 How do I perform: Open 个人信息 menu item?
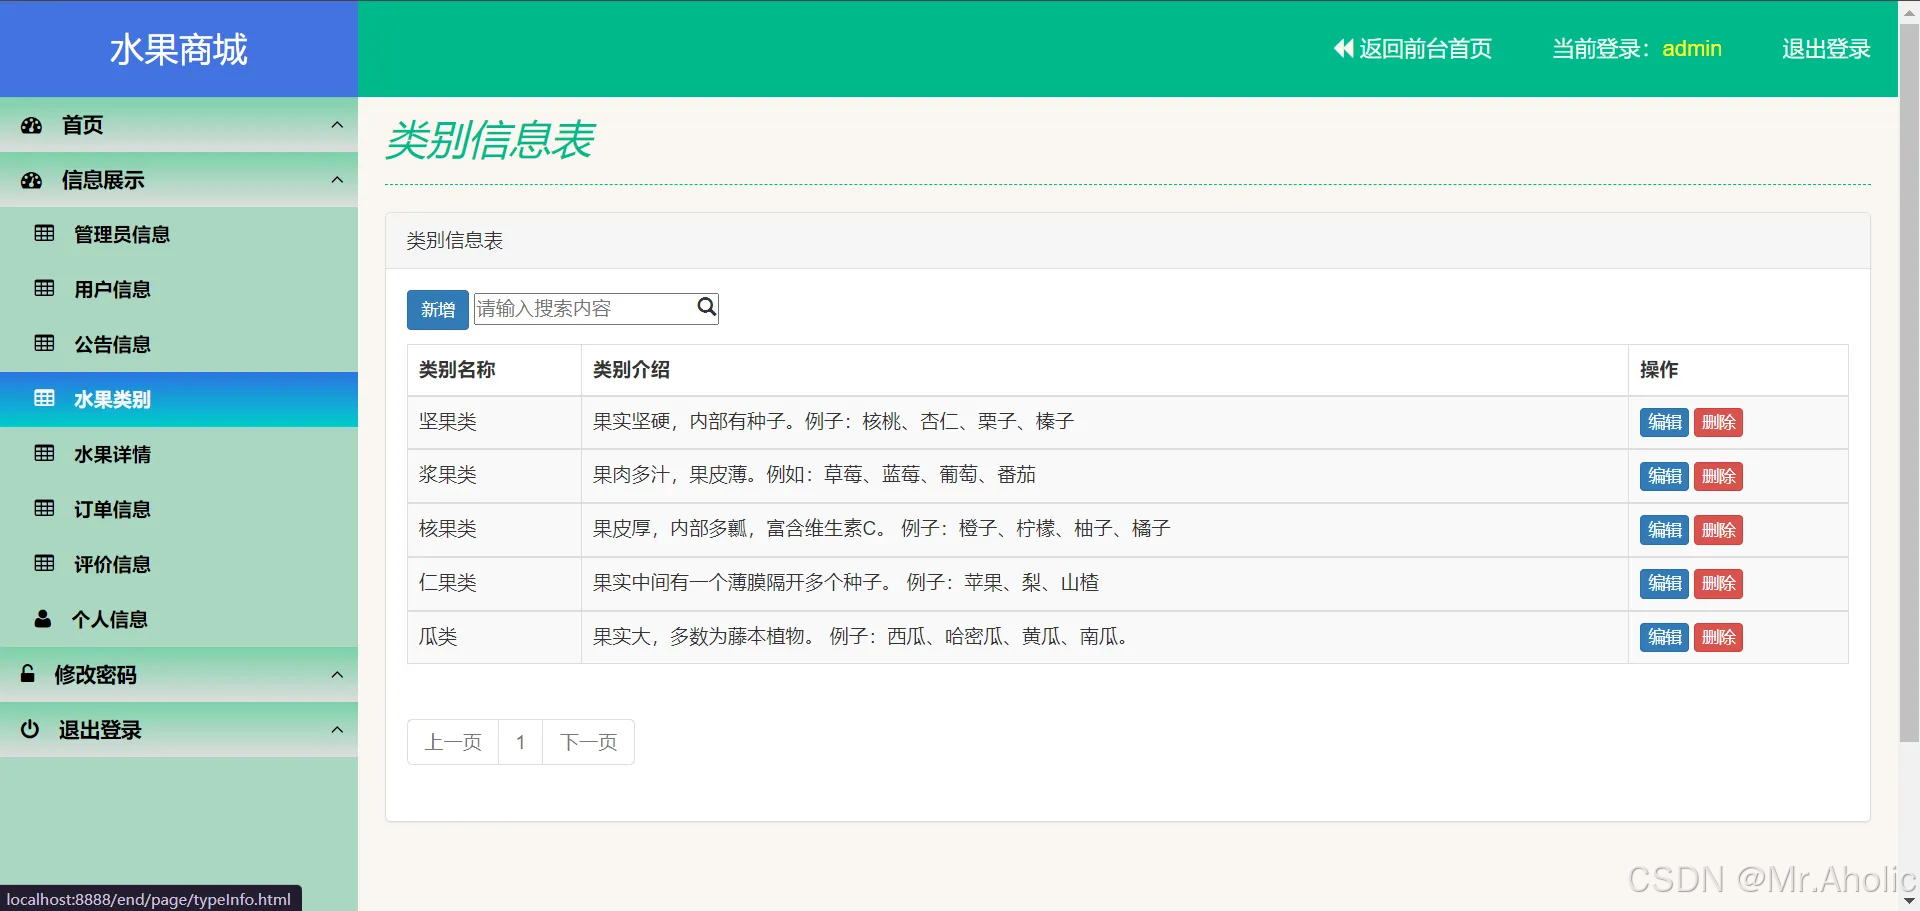tap(179, 619)
